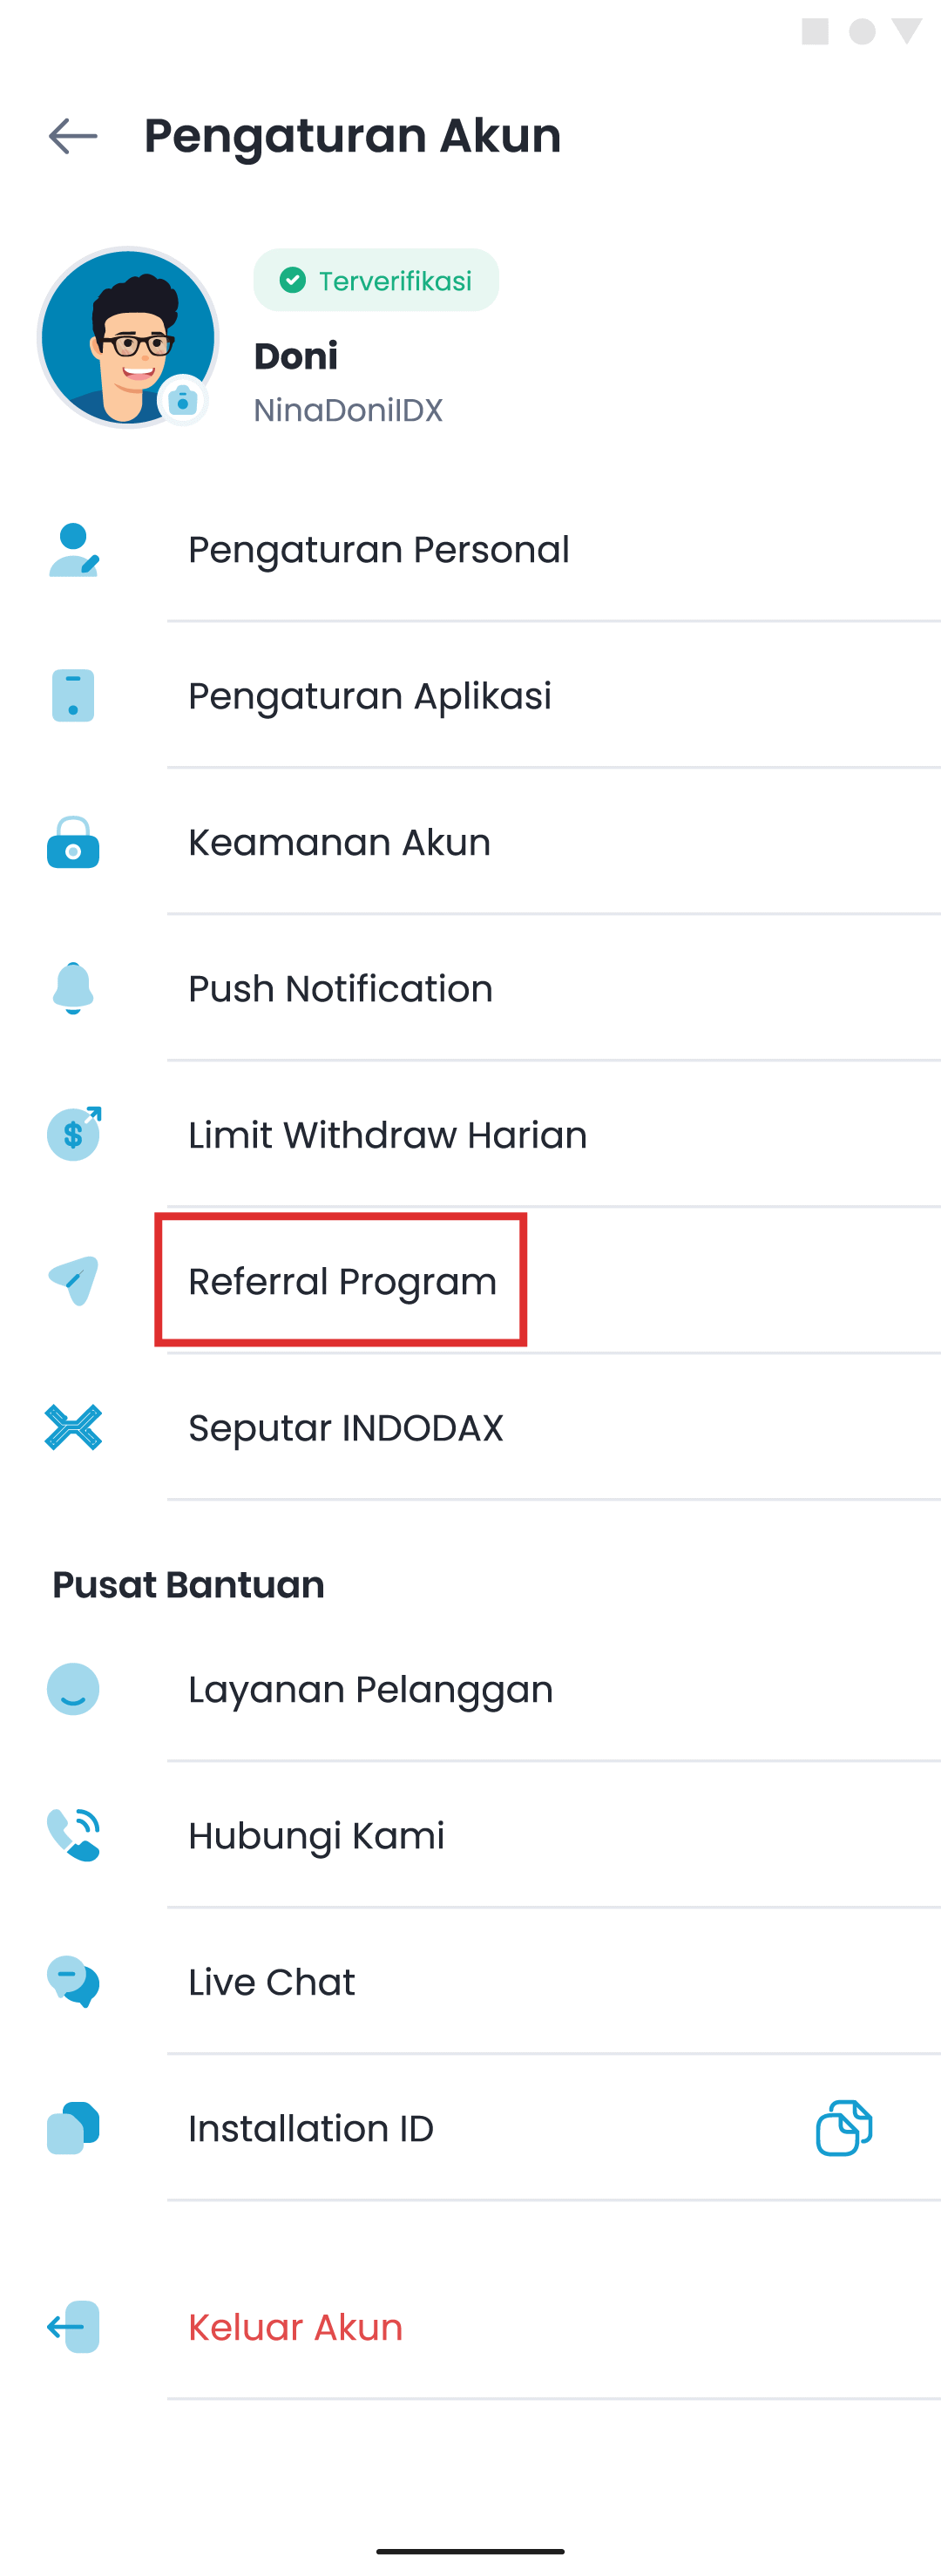Tap the Terverifikasi verification badge
The width and height of the screenshot is (941, 2576).
click(x=376, y=281)
